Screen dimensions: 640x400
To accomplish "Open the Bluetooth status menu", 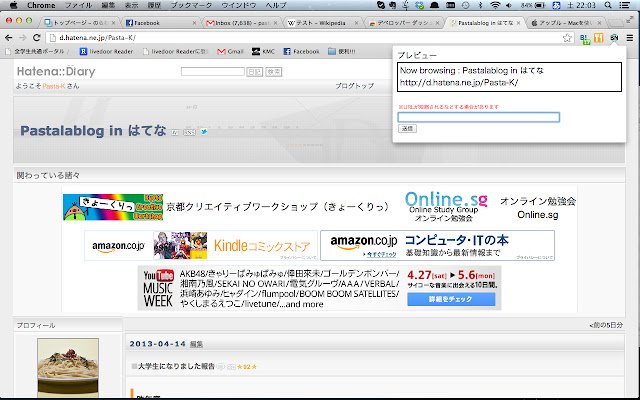I will tap(480, 5).
